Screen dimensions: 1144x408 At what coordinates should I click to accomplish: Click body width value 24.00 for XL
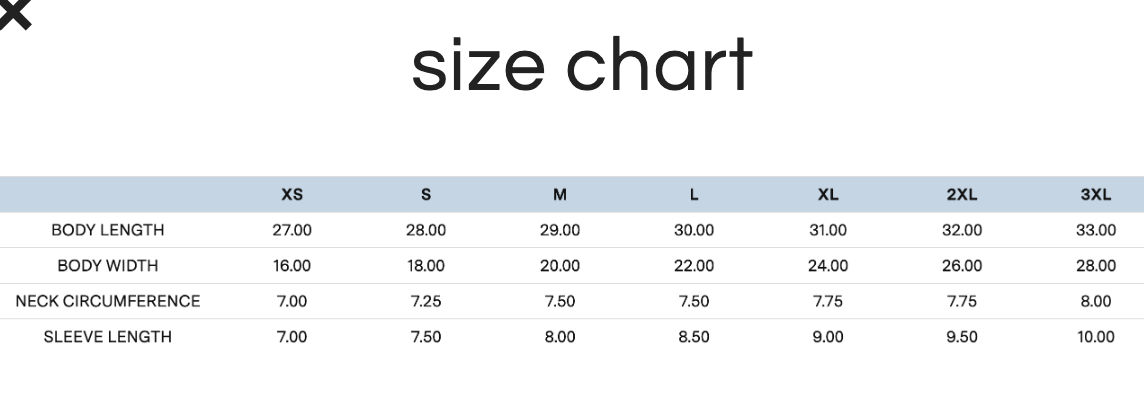coord(828,266)
